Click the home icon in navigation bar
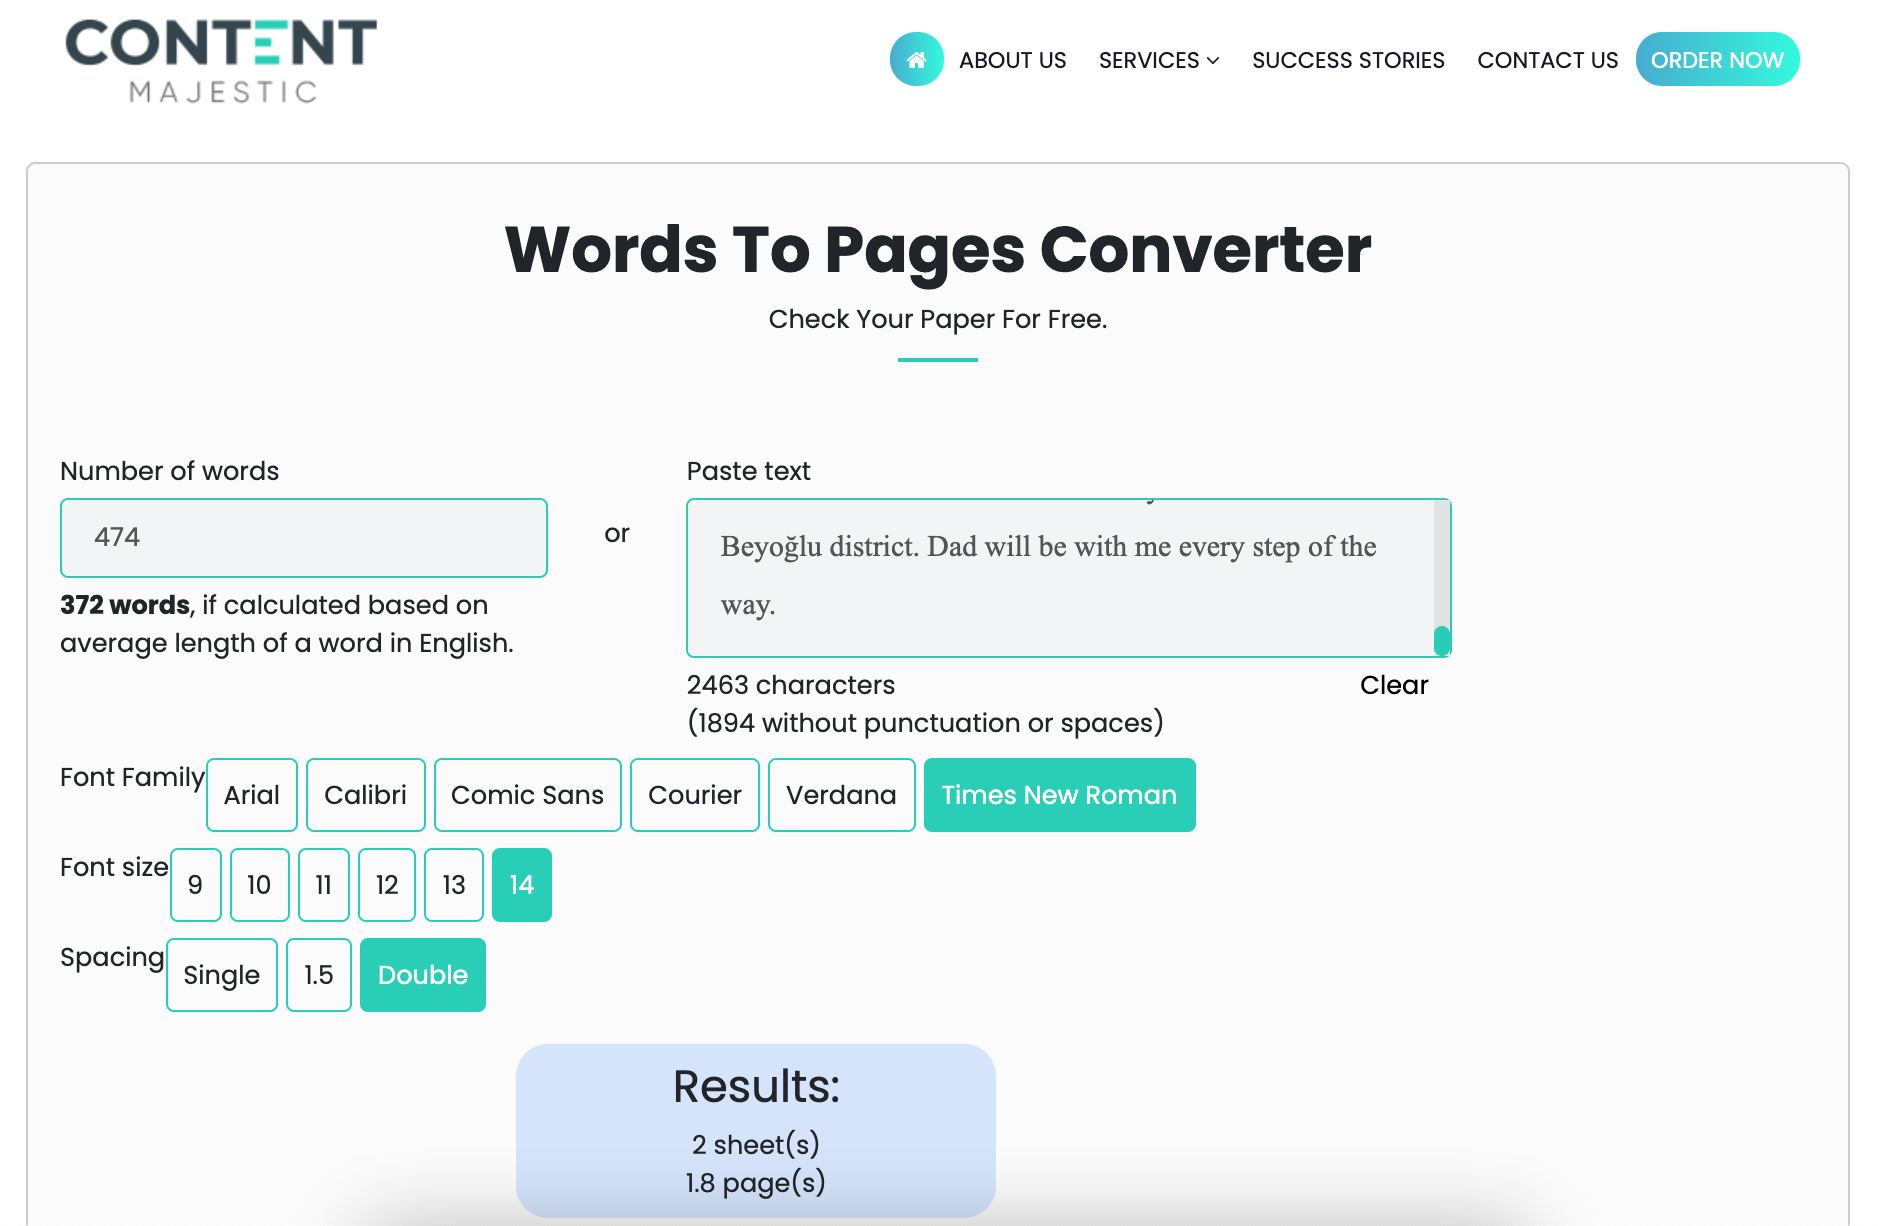1878x1226 pixels. (x=916, y=59)
